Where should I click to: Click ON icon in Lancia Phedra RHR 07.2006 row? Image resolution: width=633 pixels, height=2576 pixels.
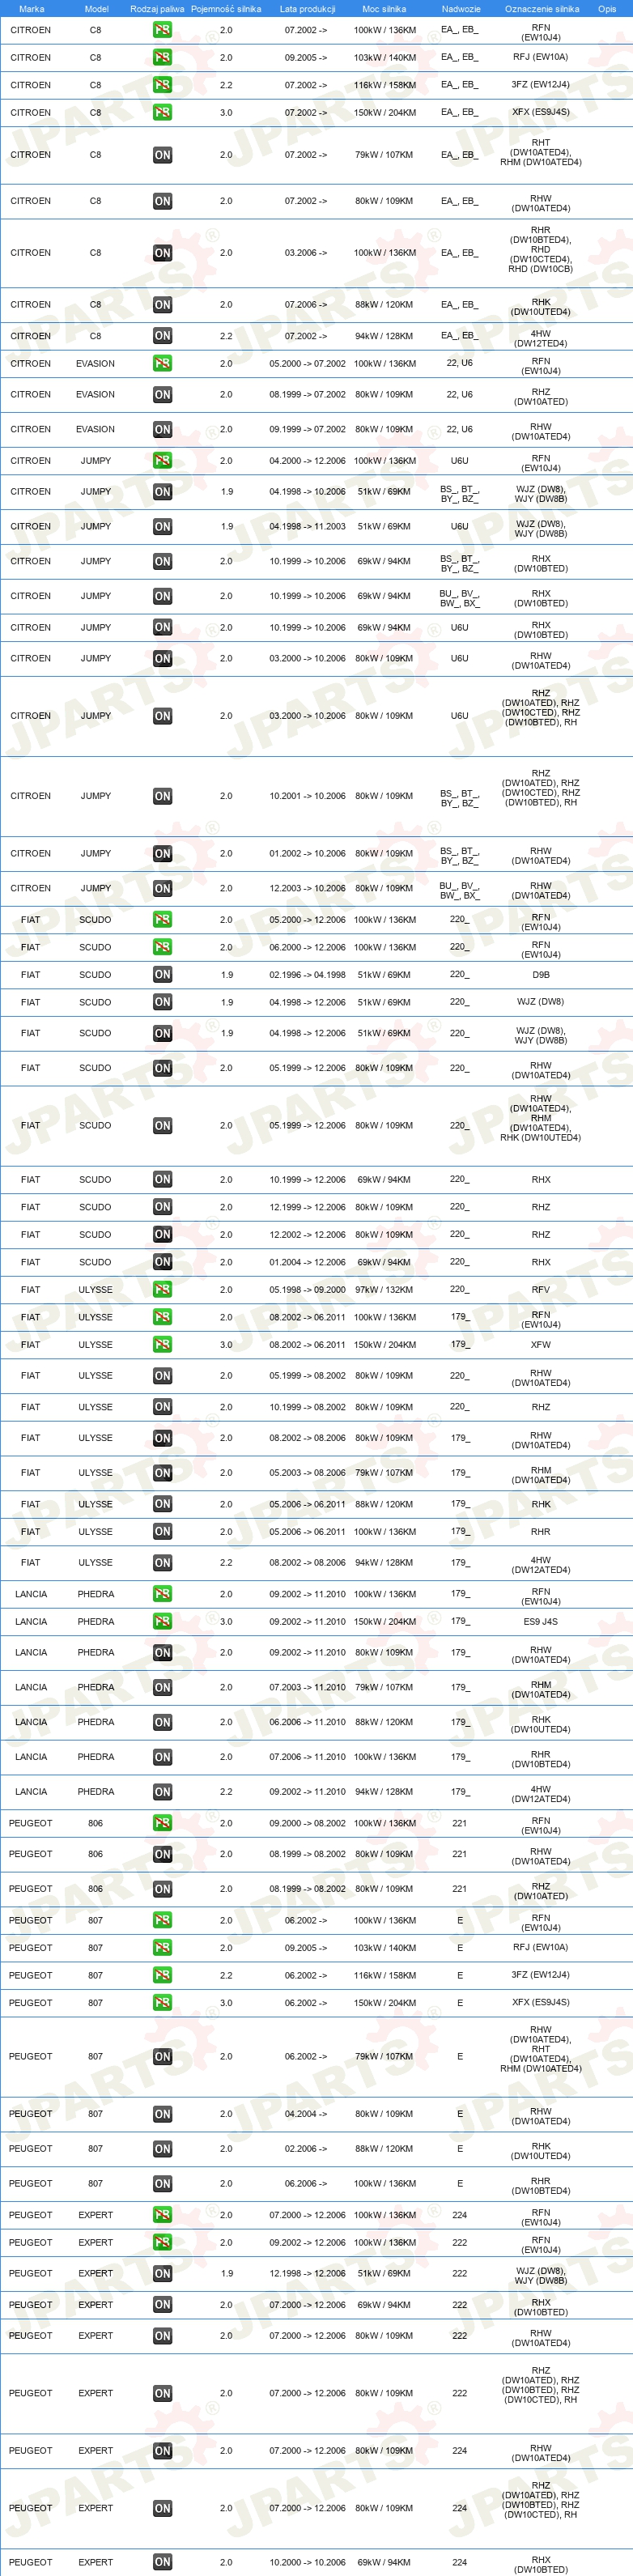pos(162,1757)
